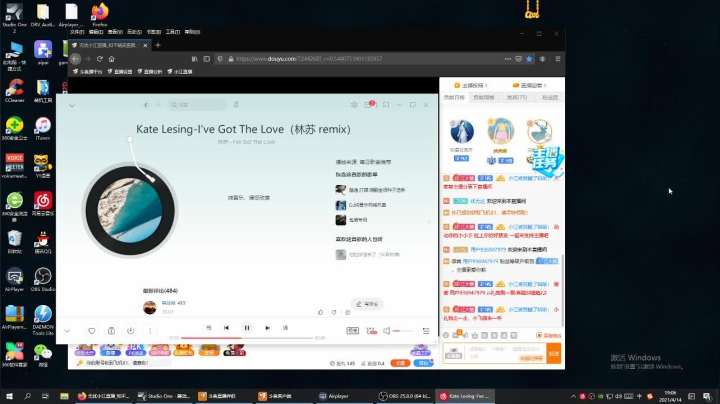Collapse the song detail page with top-left chevron

pos(72,105)
